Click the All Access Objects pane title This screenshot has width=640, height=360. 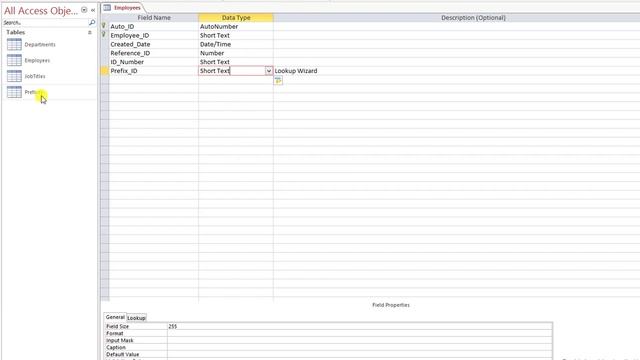(x=41, y=11)
